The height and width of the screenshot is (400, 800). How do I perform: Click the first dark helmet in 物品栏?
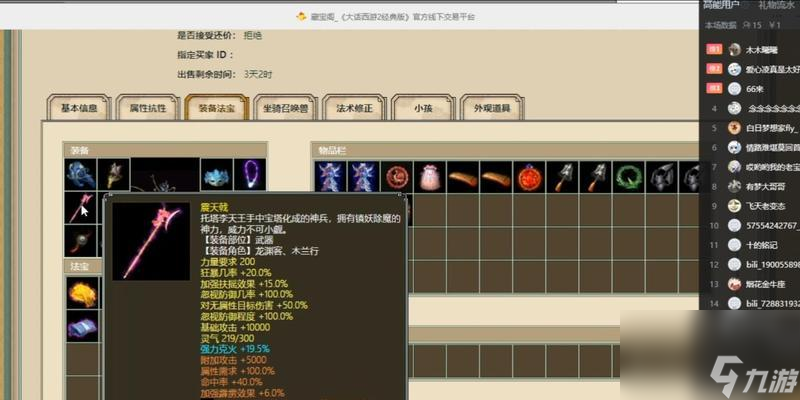click(662, 177)
